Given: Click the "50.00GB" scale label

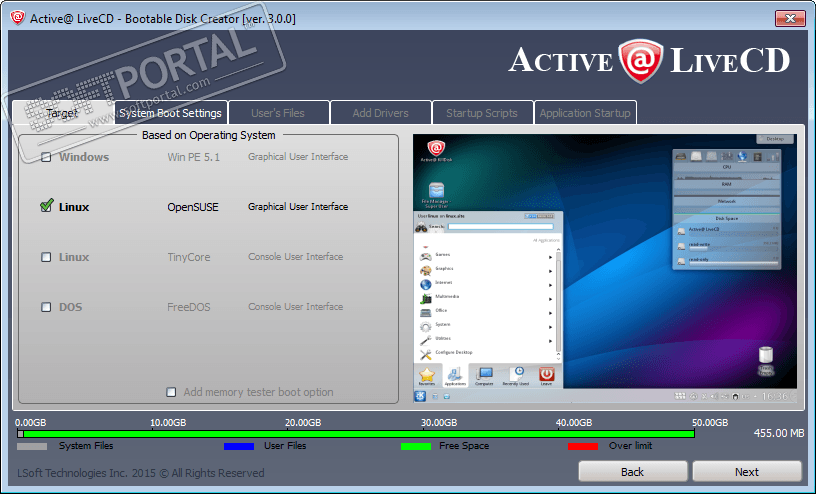Looking at the screenshot, I should [x=710, y=422].
